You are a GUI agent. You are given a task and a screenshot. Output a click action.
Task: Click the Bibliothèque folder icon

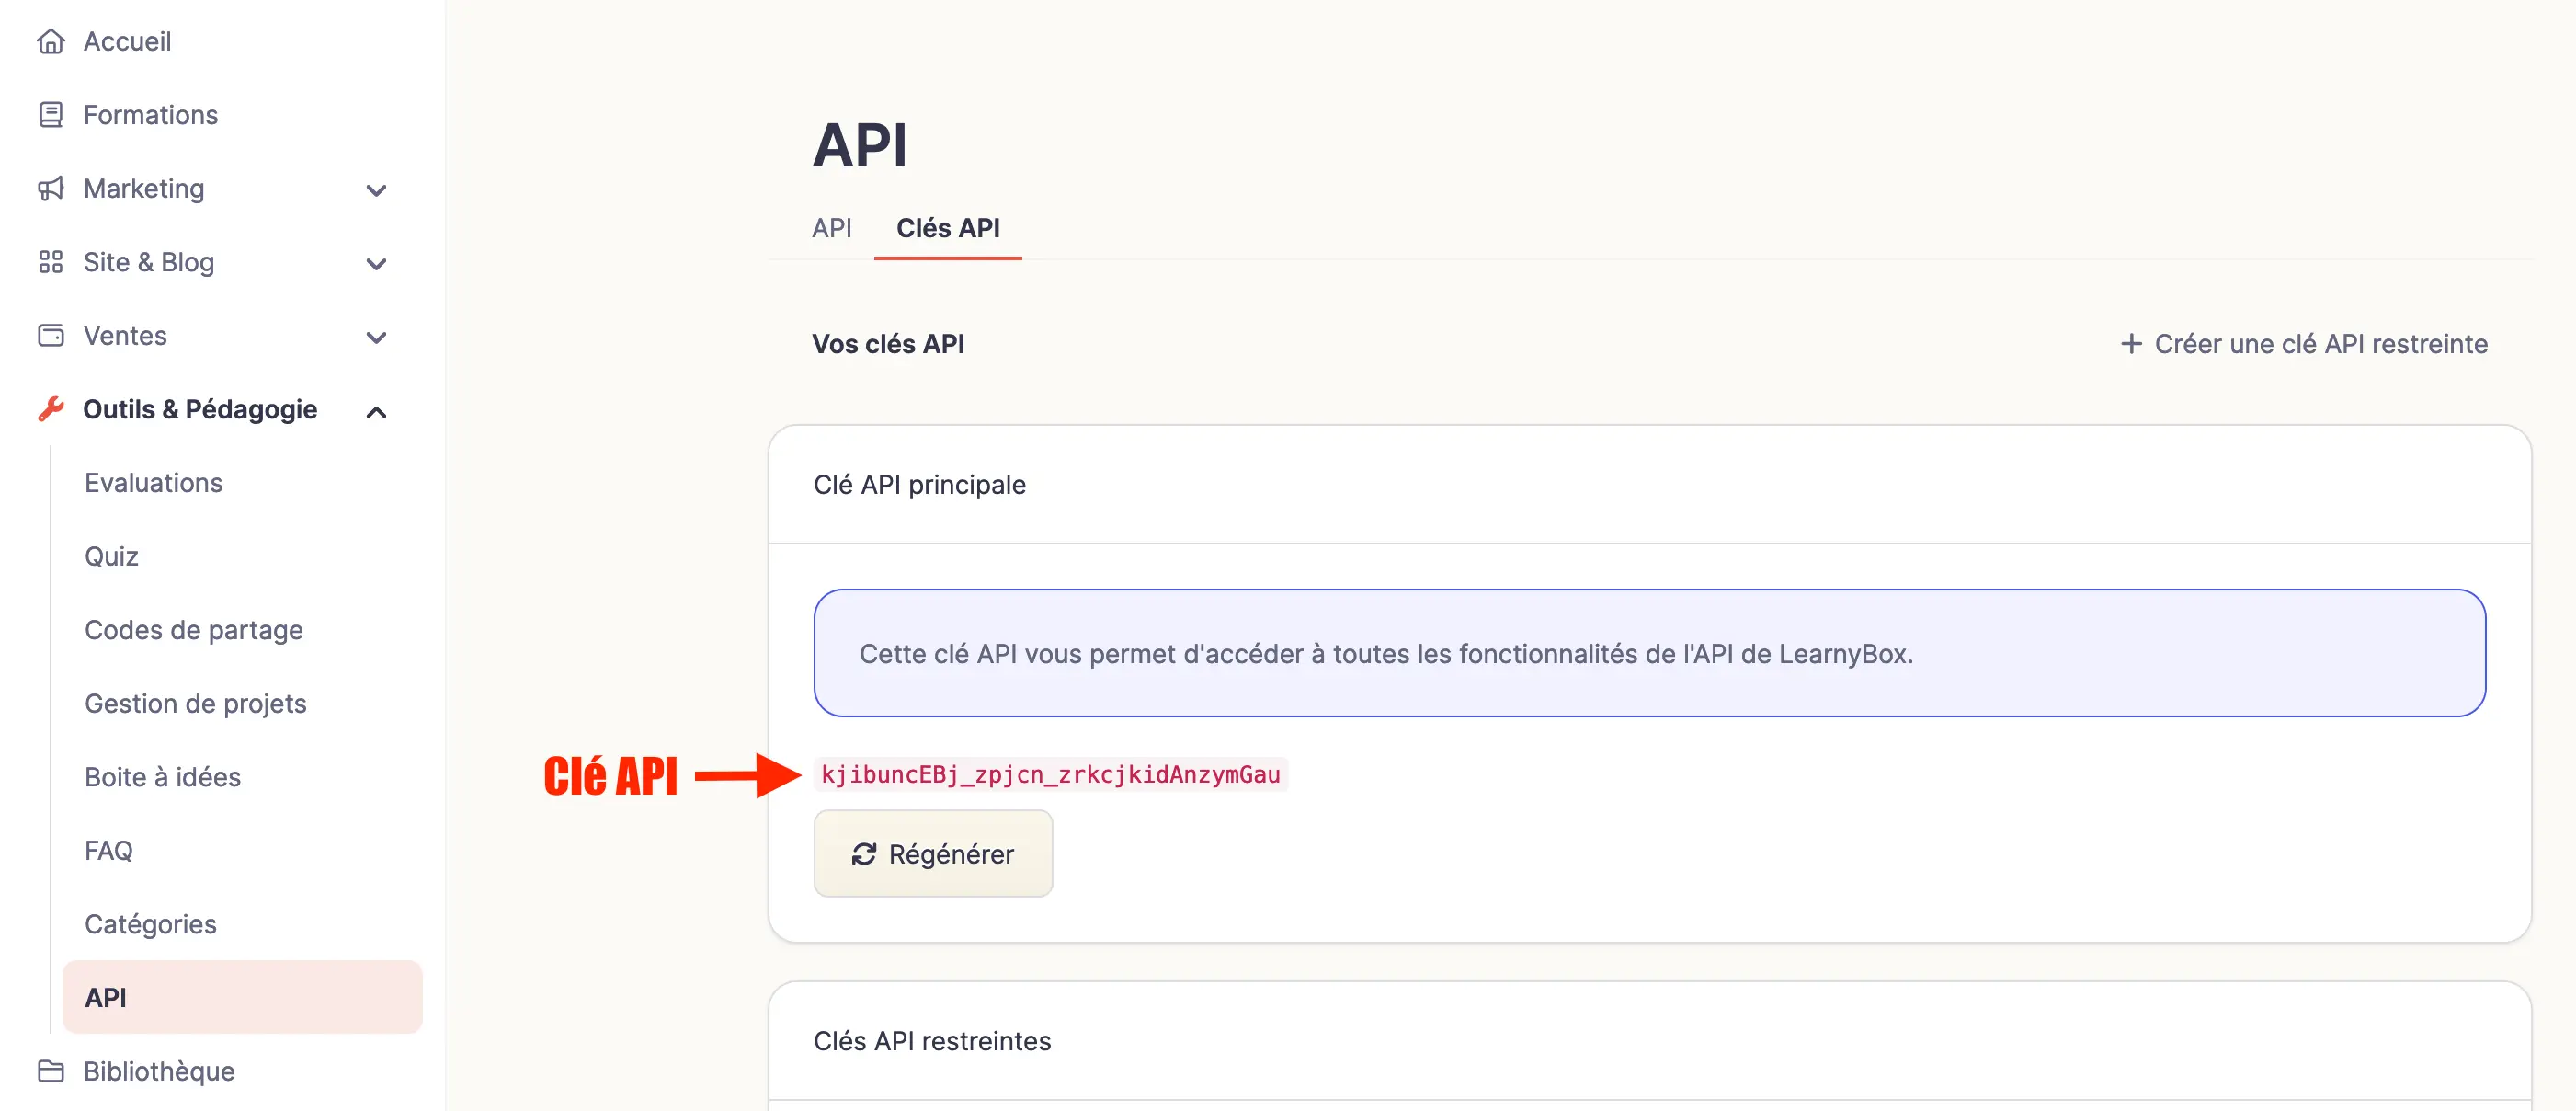(x=51, y=1071)
